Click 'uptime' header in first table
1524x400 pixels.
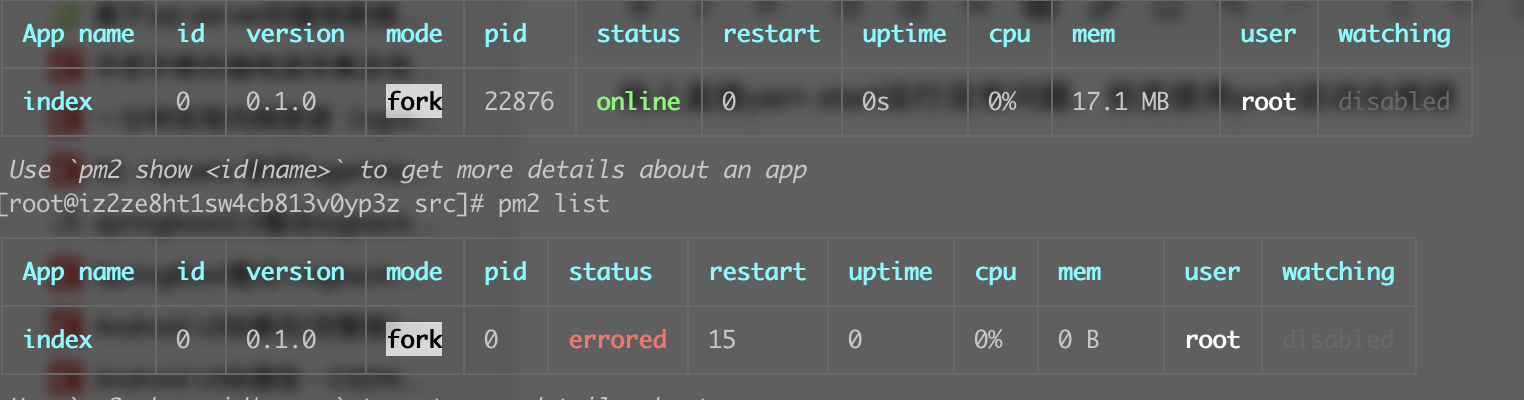(x=904, y=34)
